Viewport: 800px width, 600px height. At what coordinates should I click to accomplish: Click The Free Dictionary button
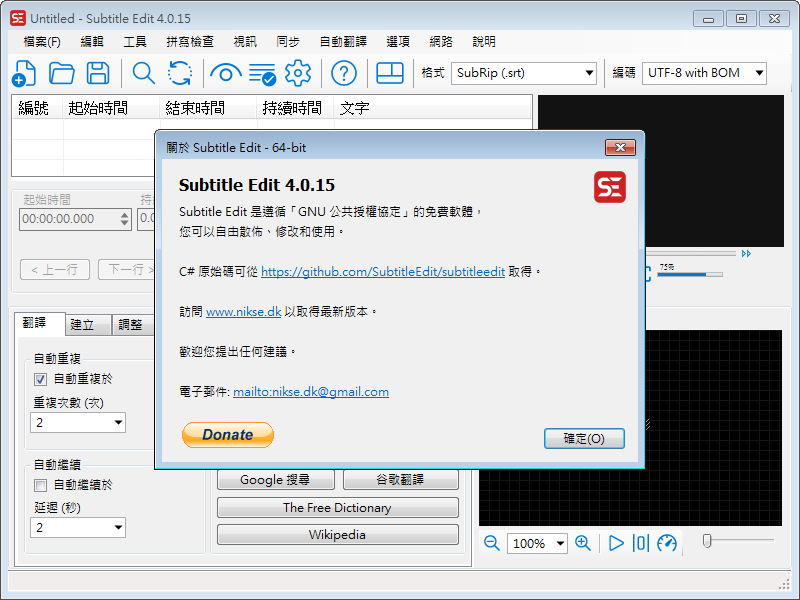coord(337,508)
